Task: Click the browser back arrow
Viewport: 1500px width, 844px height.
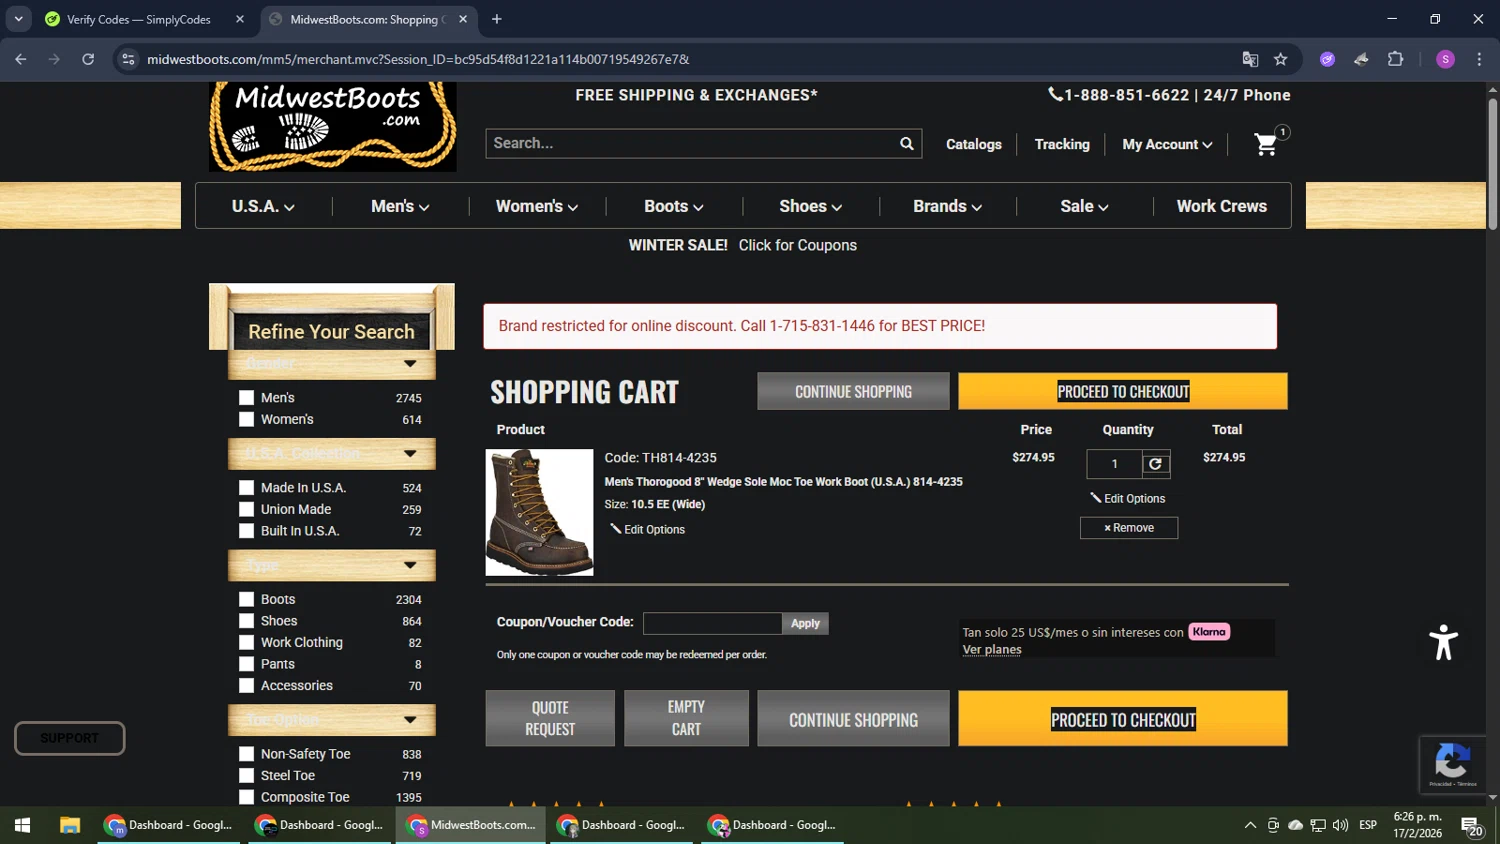Action: tap(21, 59)
